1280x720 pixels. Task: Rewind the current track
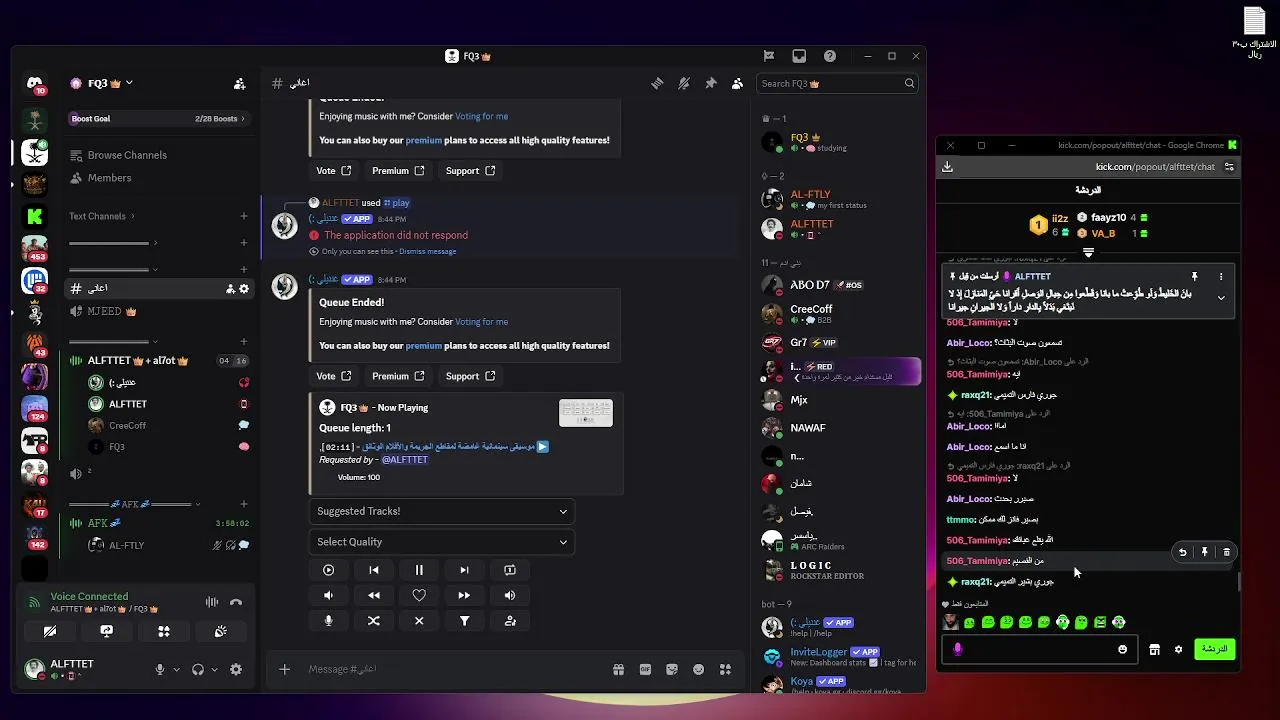(x=374, y=595)
